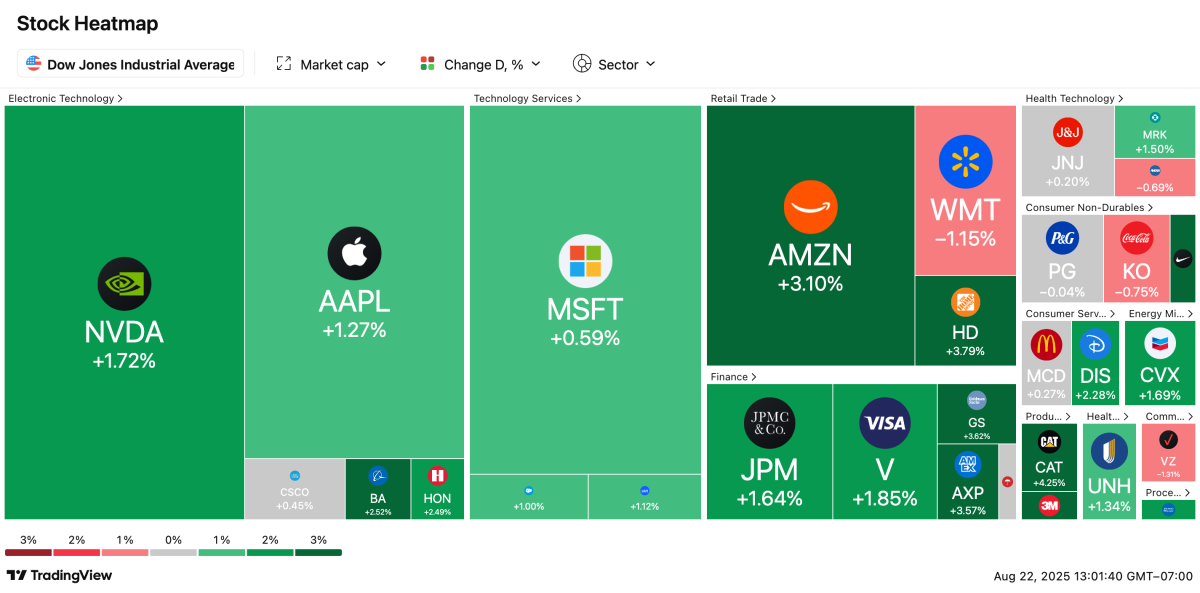The image size is (1200, 593).
Task: Click the Goldman Sachs logo above GS
Action: tap(977, 400)
